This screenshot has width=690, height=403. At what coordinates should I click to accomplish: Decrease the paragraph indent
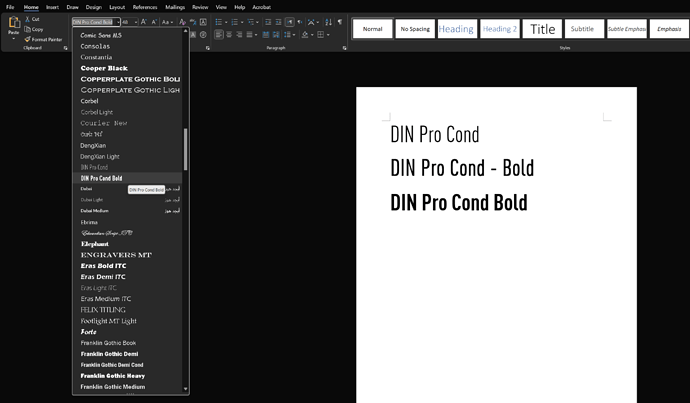point(268,22)
